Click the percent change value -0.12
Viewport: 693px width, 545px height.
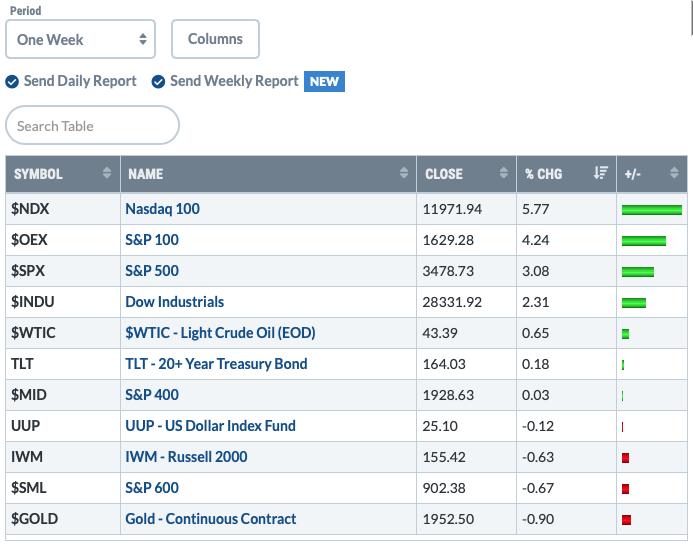[538, 426]
